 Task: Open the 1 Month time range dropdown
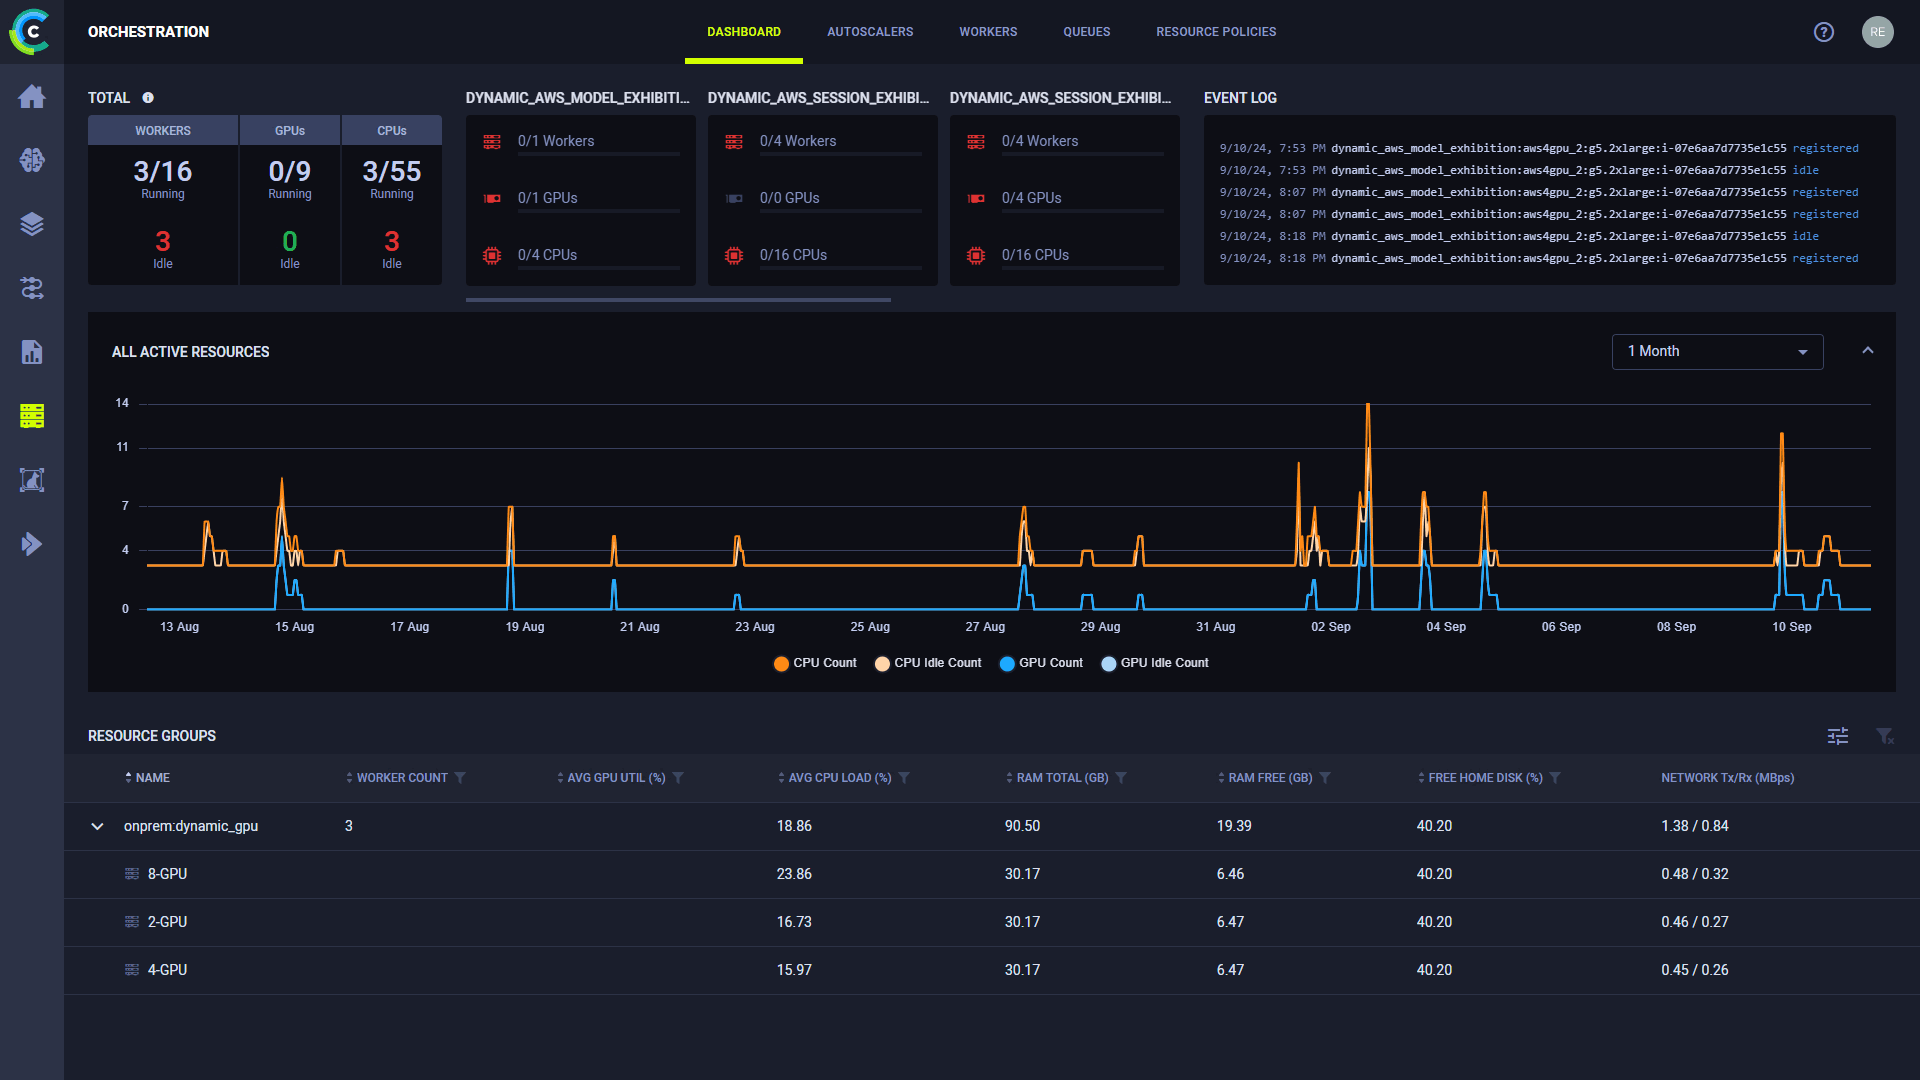coord(1717,352)
